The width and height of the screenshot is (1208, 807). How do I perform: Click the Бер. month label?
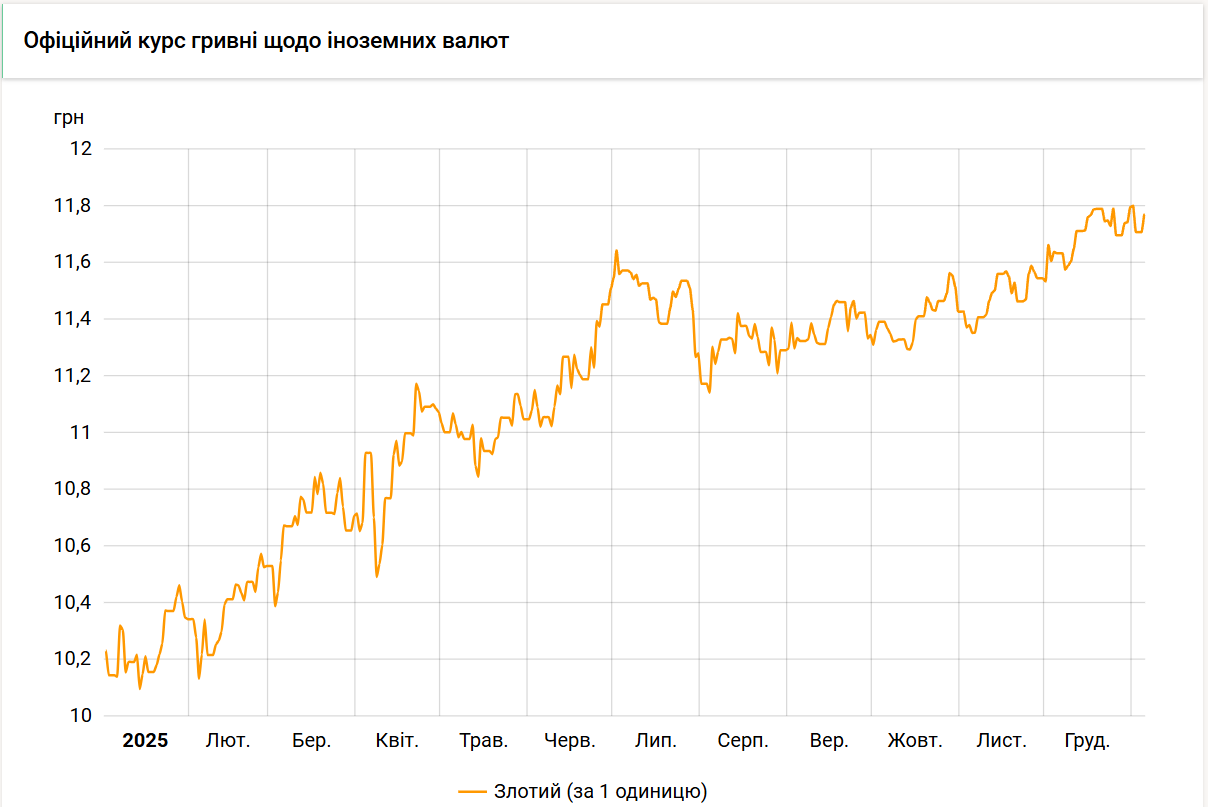[311, 741]
